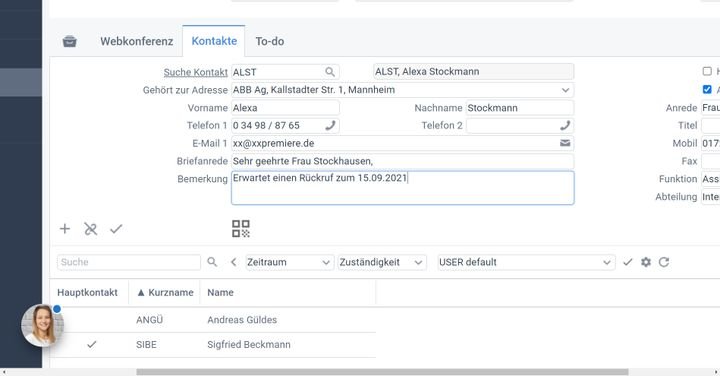Open the QR code icon
720x376 pixels.
pyautogui.click(x=241, y=229)
